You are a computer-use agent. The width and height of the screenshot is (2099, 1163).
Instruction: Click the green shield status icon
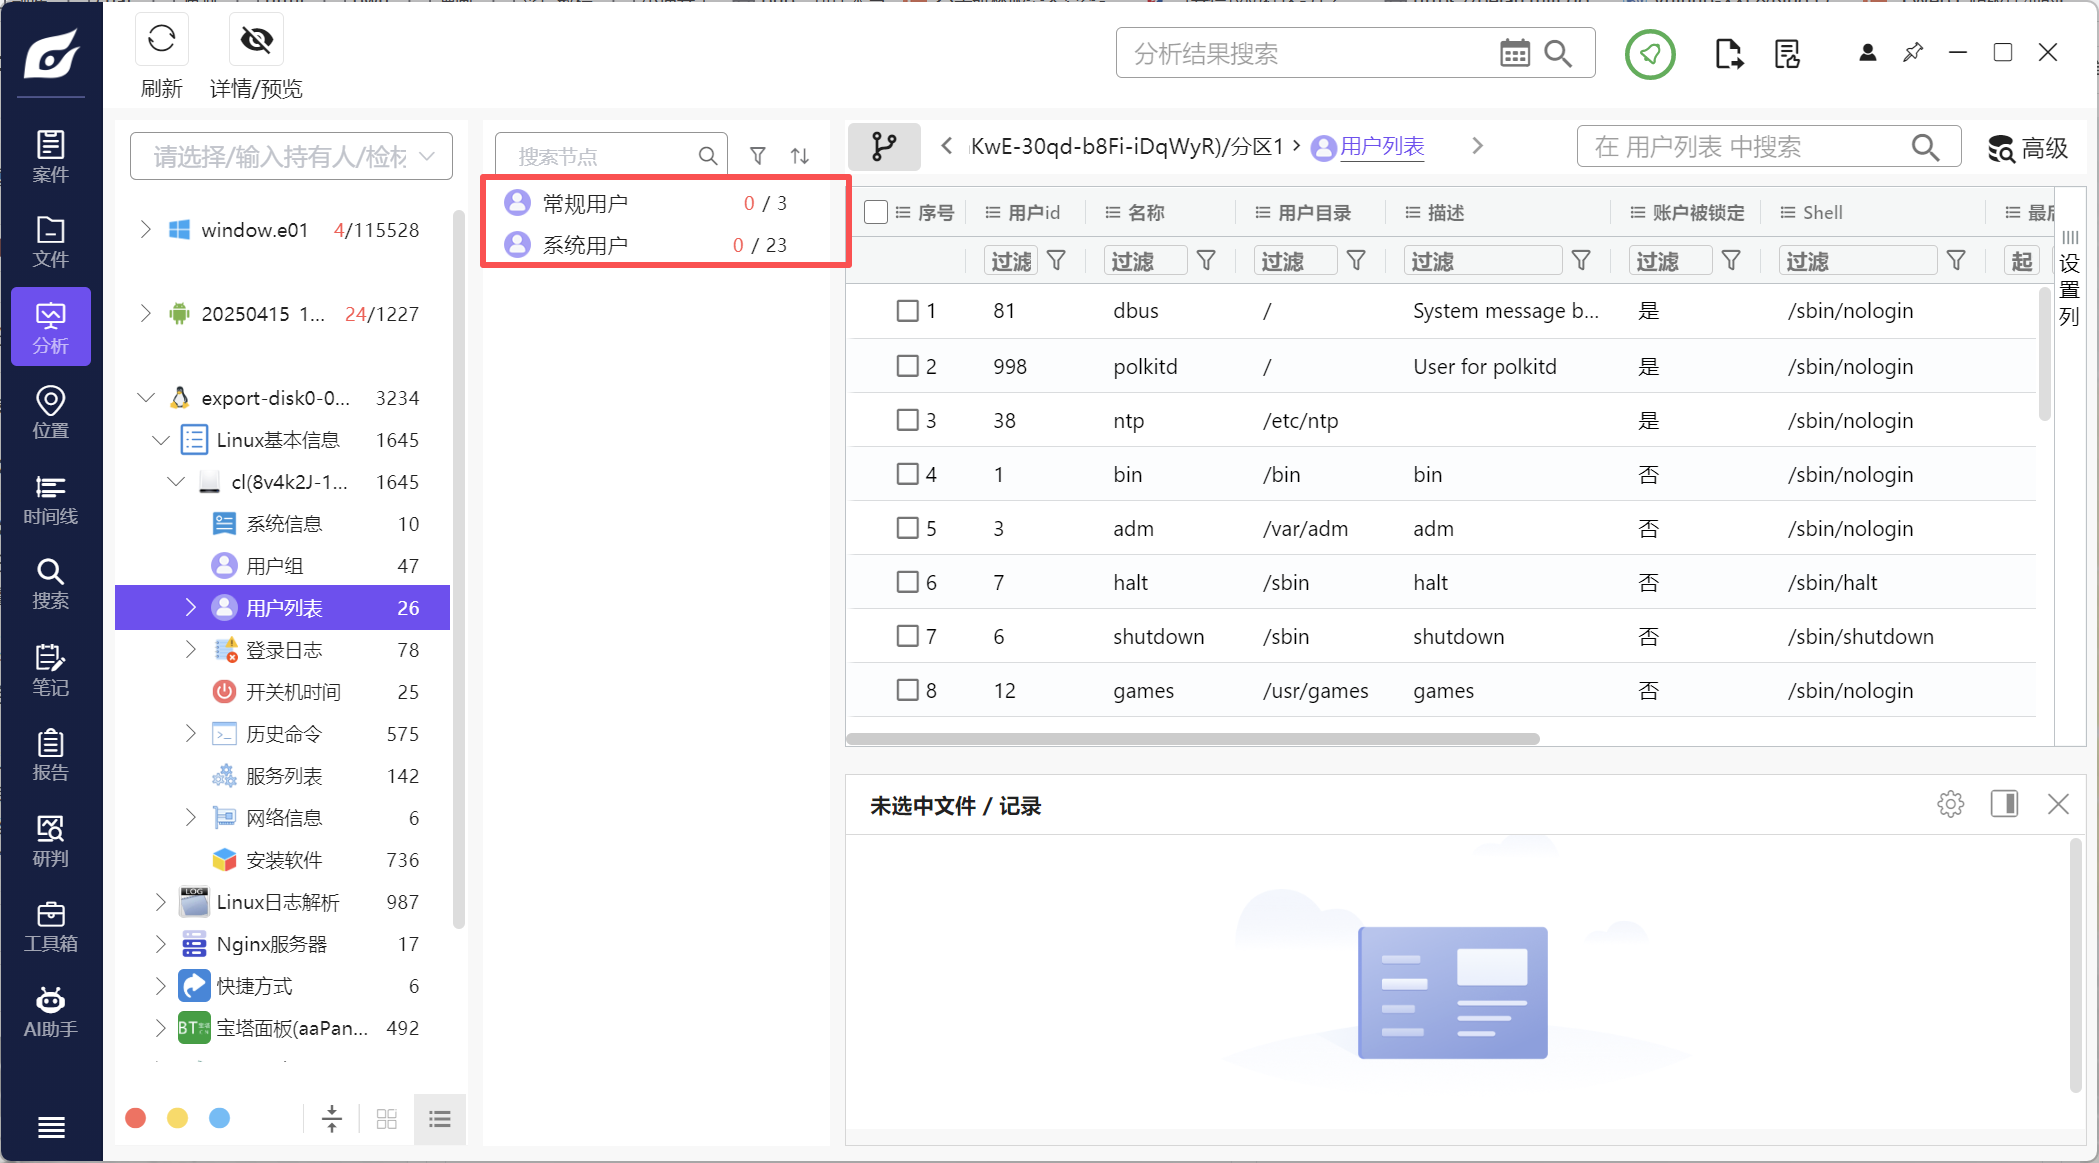tap(1650, 54)
